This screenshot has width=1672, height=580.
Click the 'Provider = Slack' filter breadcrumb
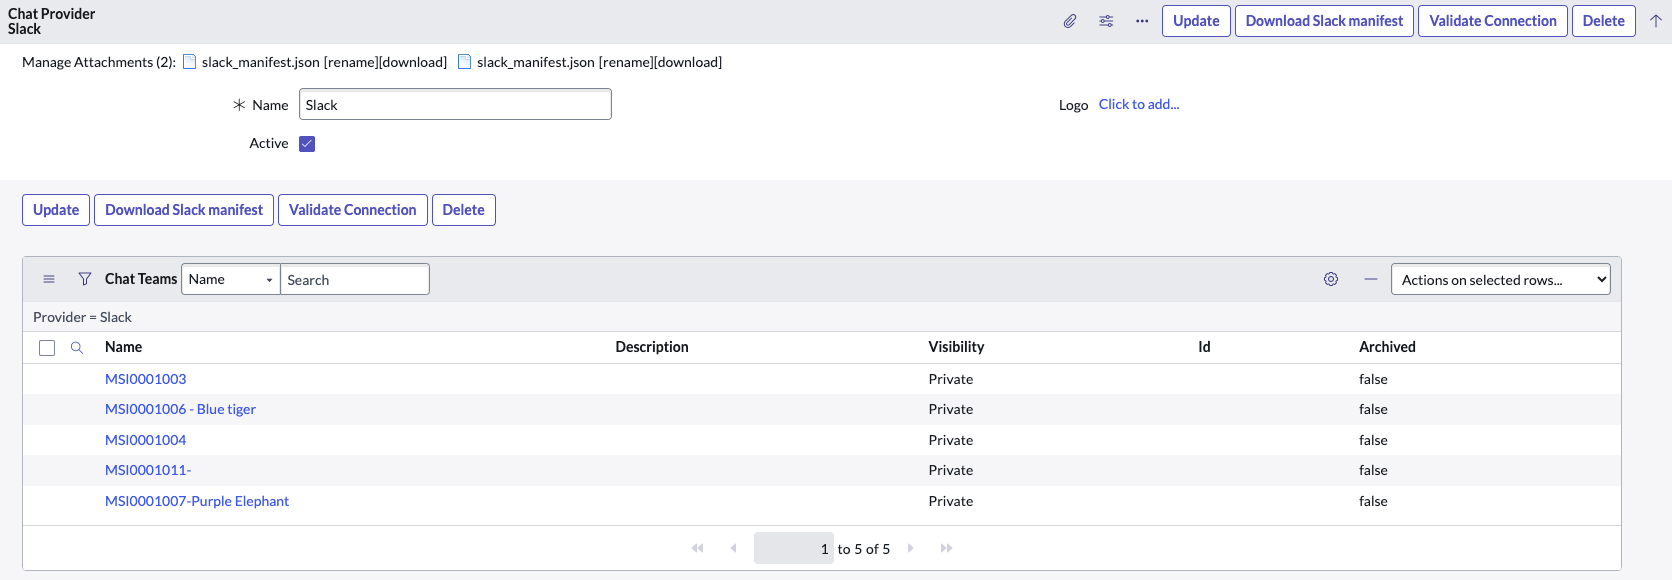coord(82,317)
